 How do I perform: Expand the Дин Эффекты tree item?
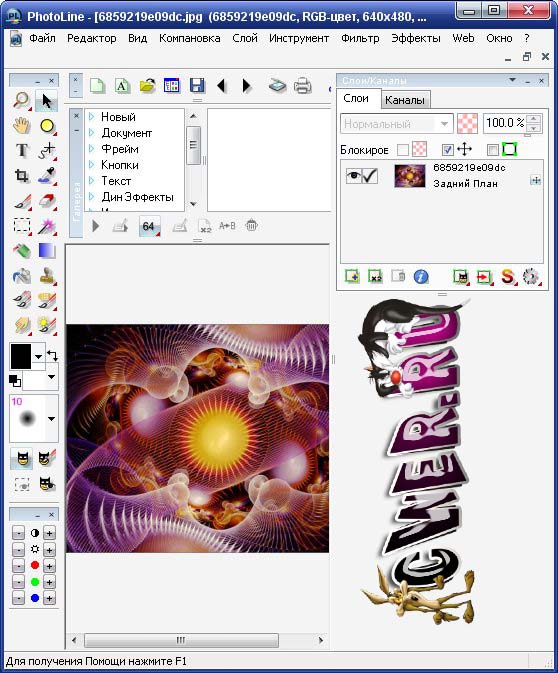tap(91, 197)
